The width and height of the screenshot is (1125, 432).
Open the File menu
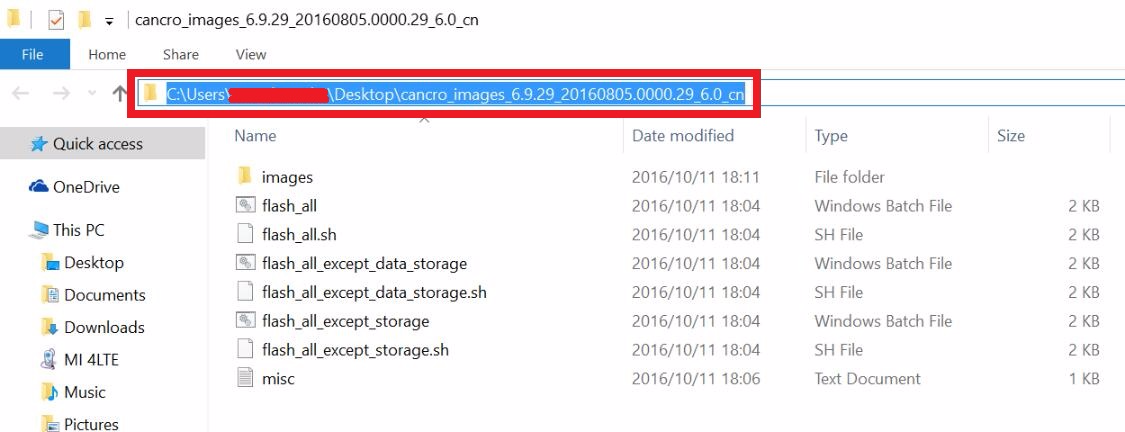32,54
